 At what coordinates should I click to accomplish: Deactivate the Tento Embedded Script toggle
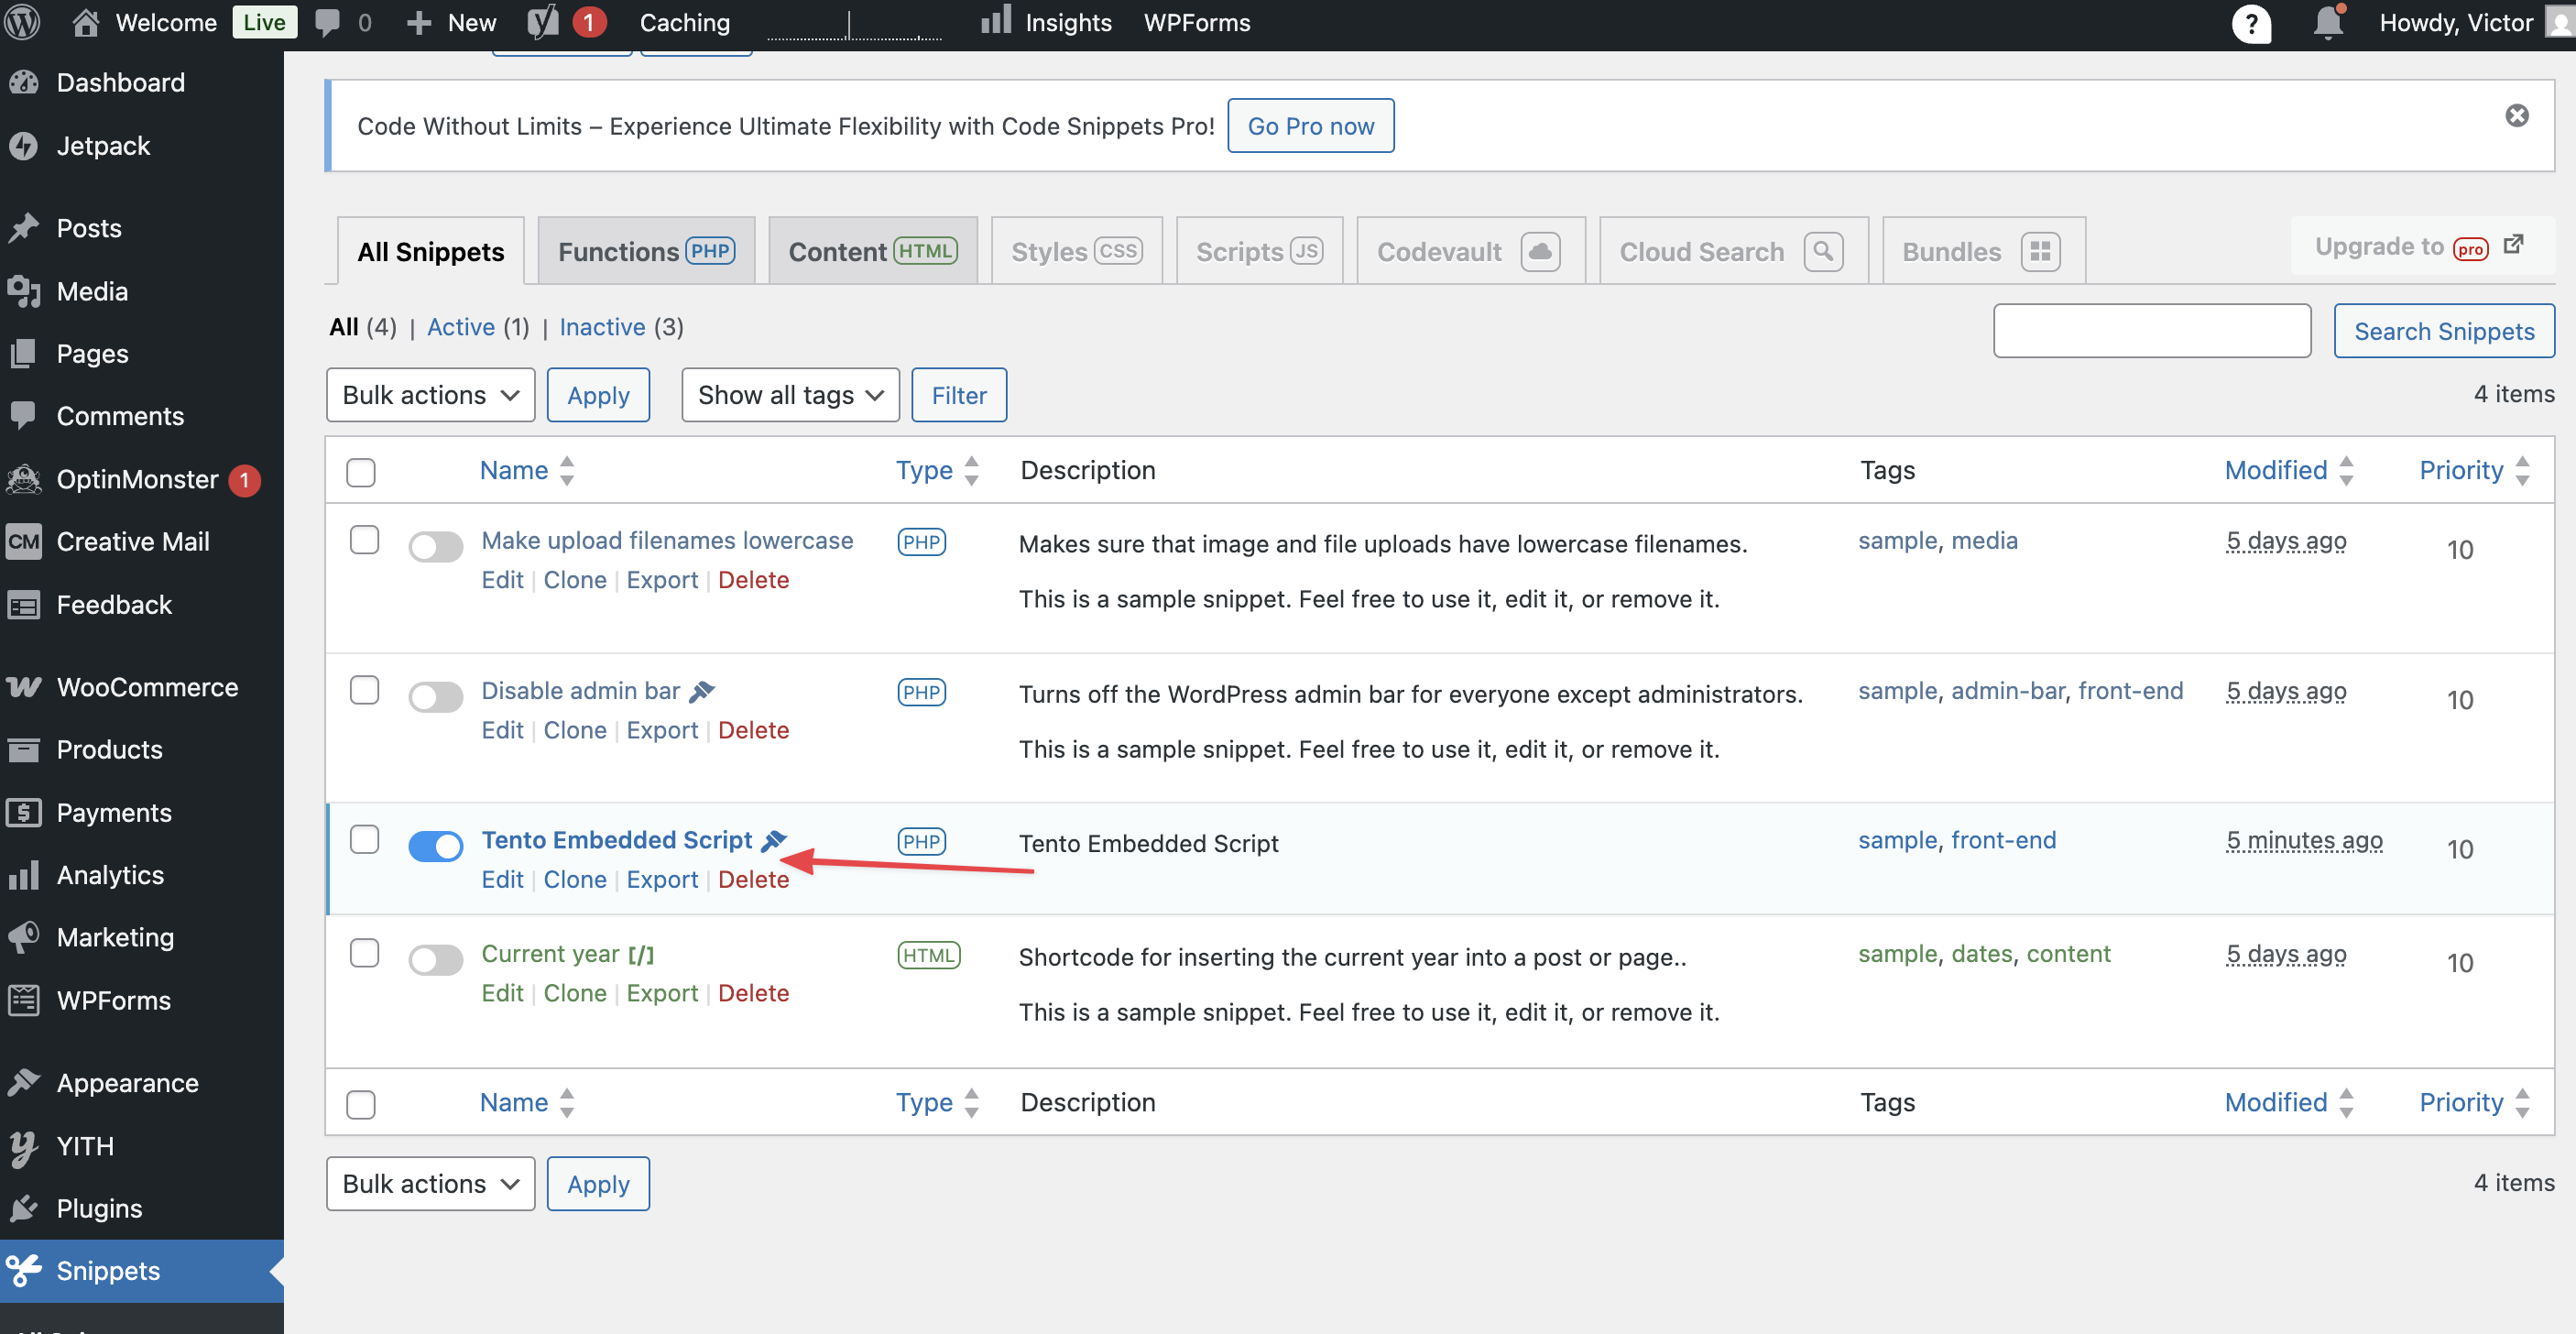coord(435,846)
